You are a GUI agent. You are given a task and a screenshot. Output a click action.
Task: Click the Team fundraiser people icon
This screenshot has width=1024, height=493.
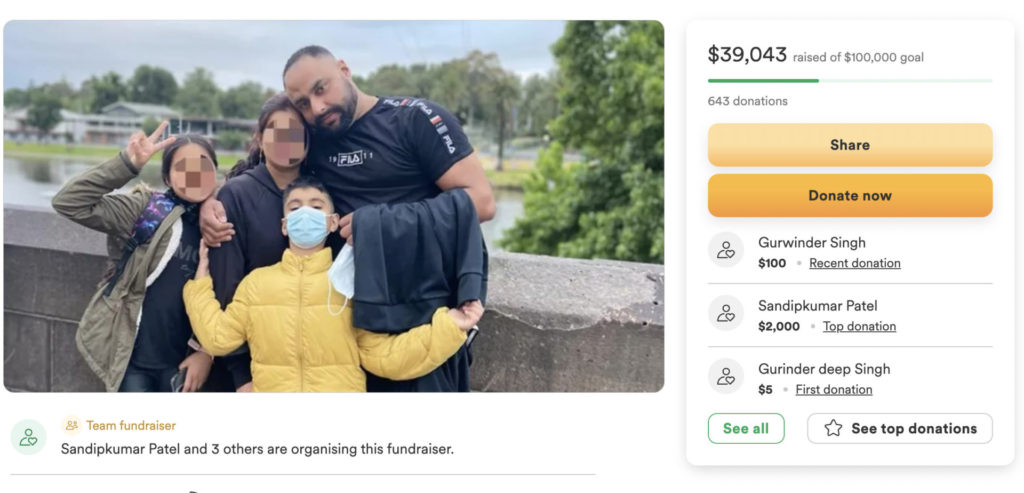pos(71,425)
